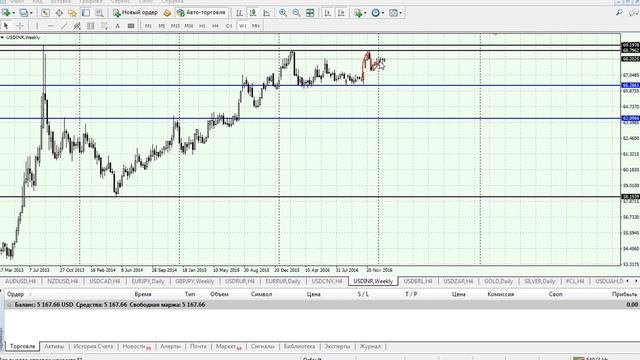Click the new chart icon
Screen dimensions: 640x360
6,13
